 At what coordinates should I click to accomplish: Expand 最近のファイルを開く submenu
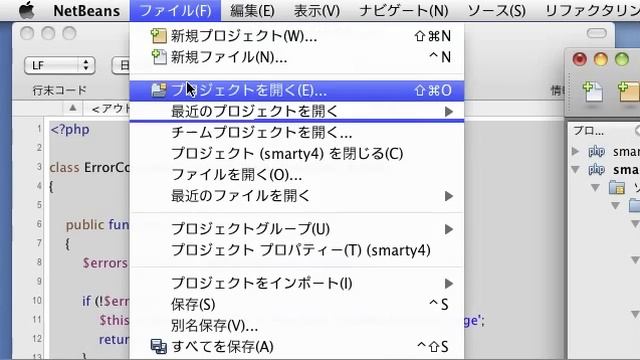(x=297, y=196)
